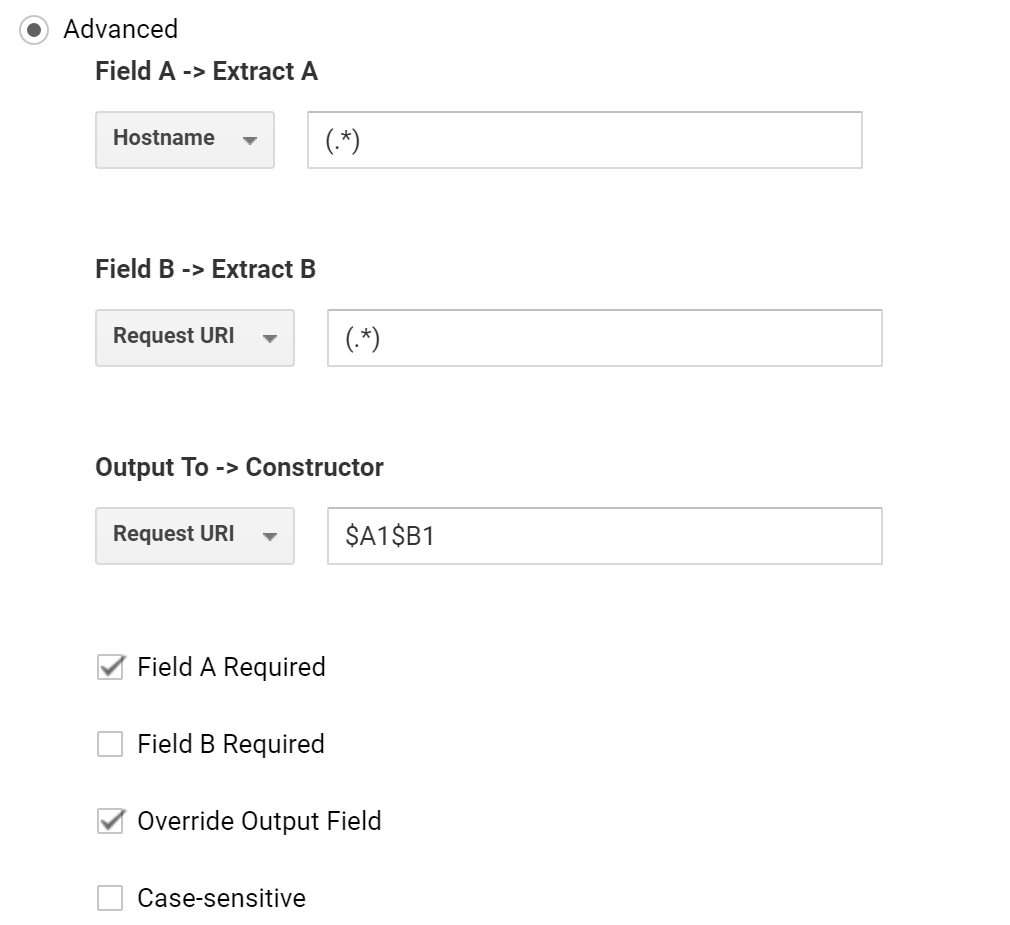Focus the Extract B pattern input field
Viewport: 1010px width, 925px height.
point(604,338)
